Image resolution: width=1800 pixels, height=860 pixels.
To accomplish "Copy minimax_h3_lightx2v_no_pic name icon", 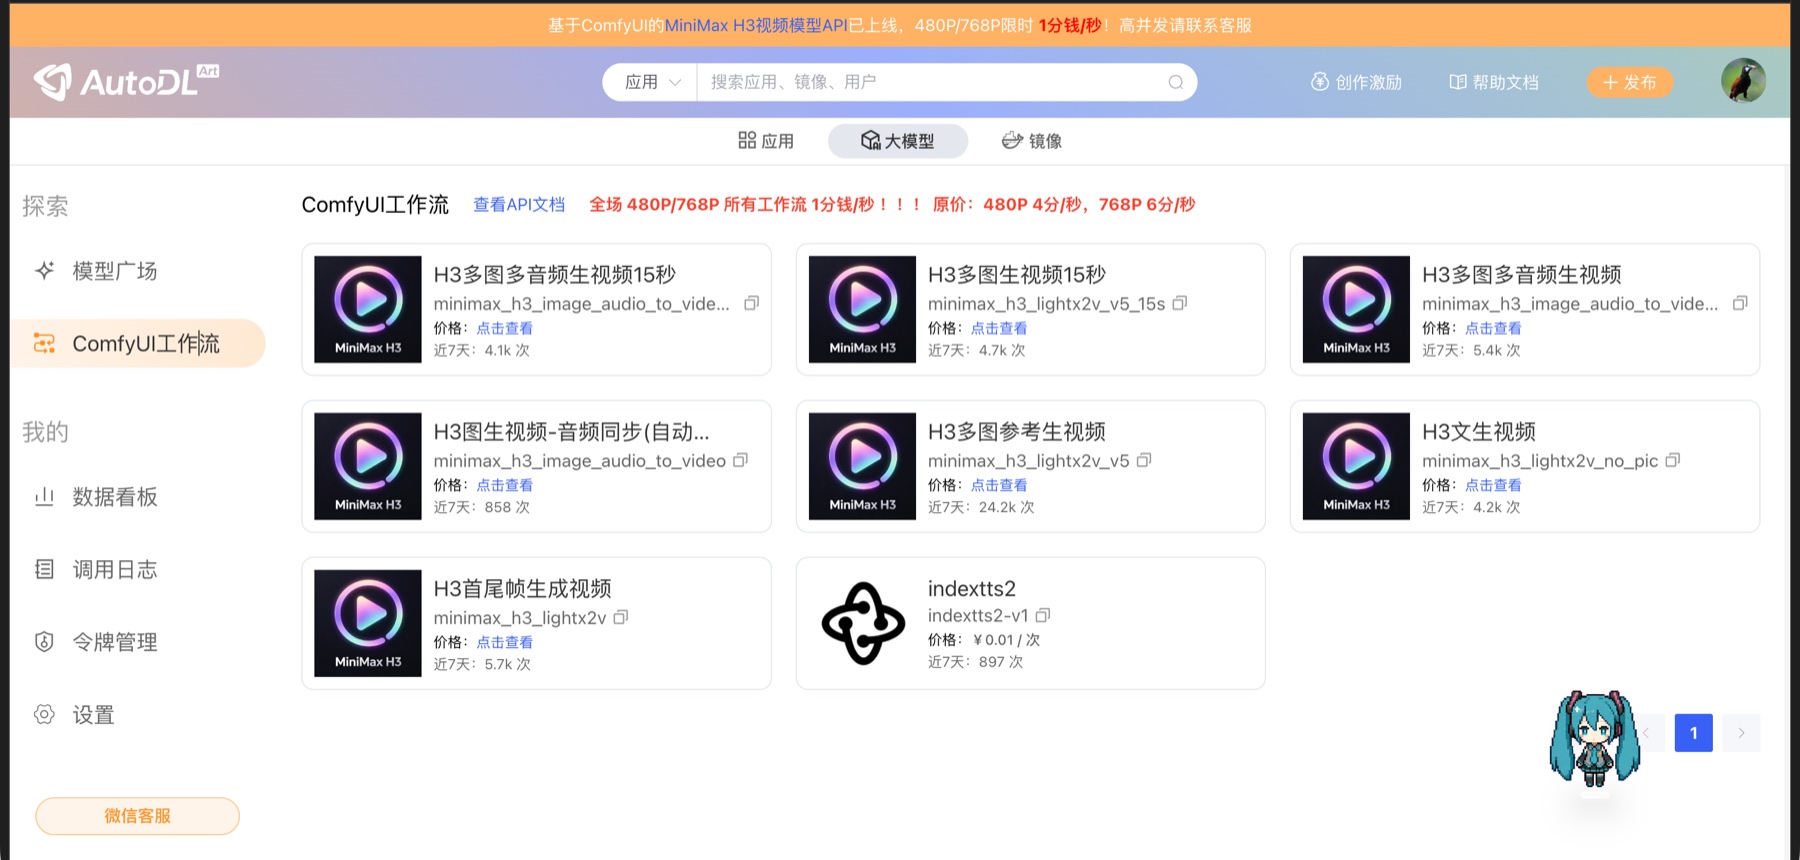I will (x=1673, y=460).
